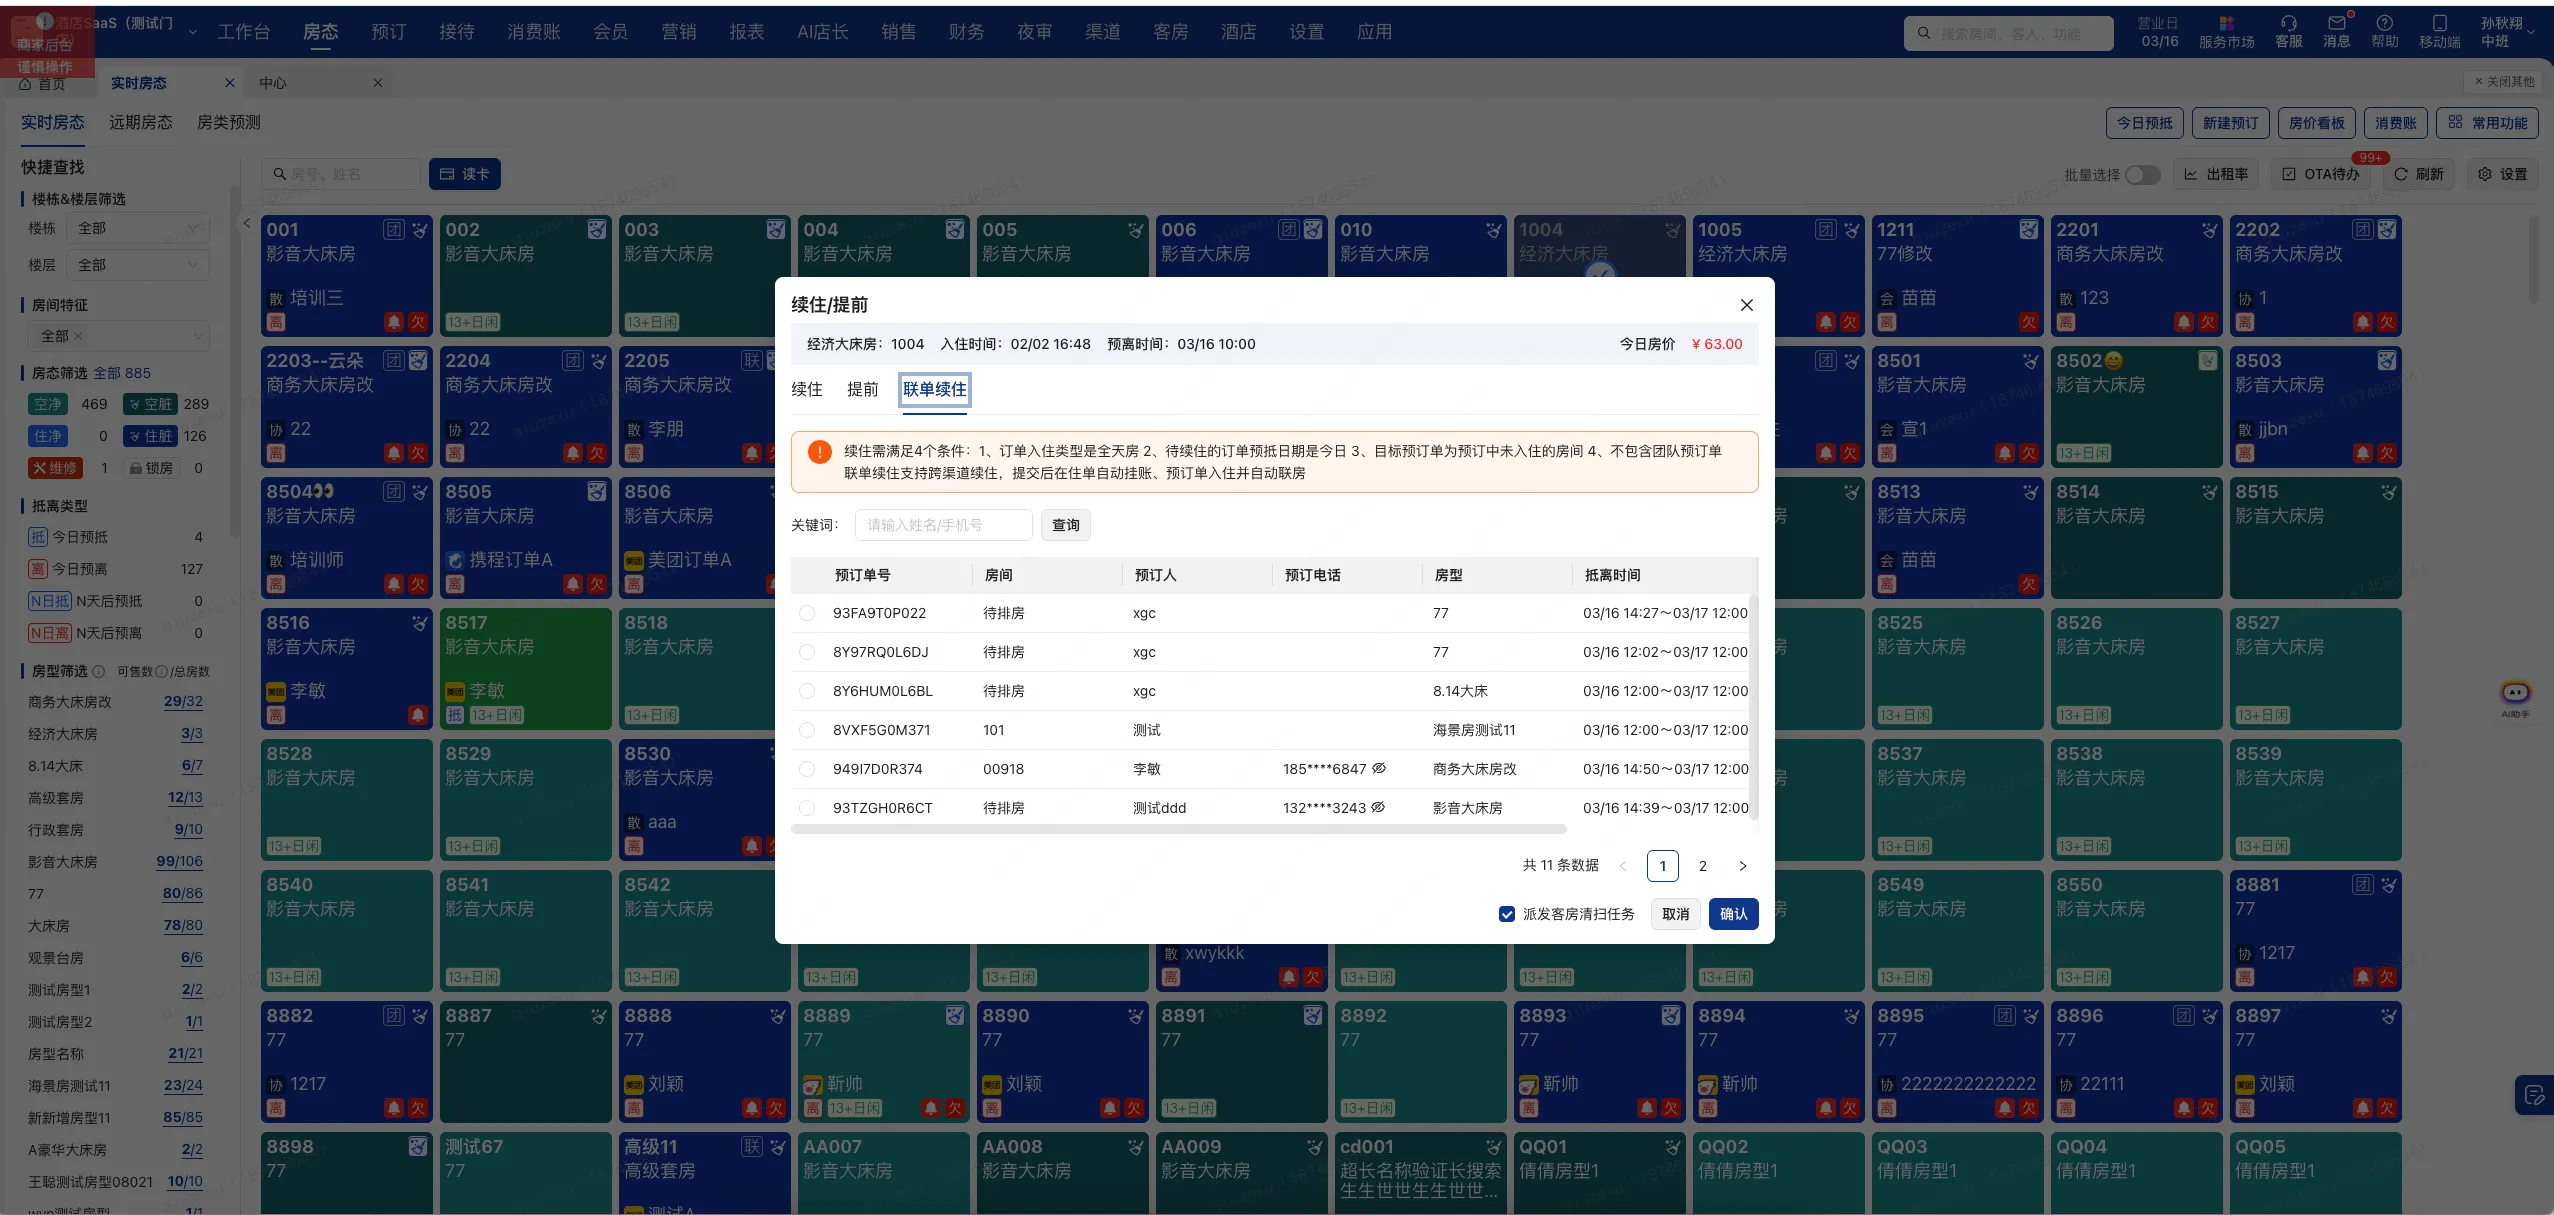Go to page 2 of the results
Viewport: 2554px width, 1215px height.
point(1703,865)
